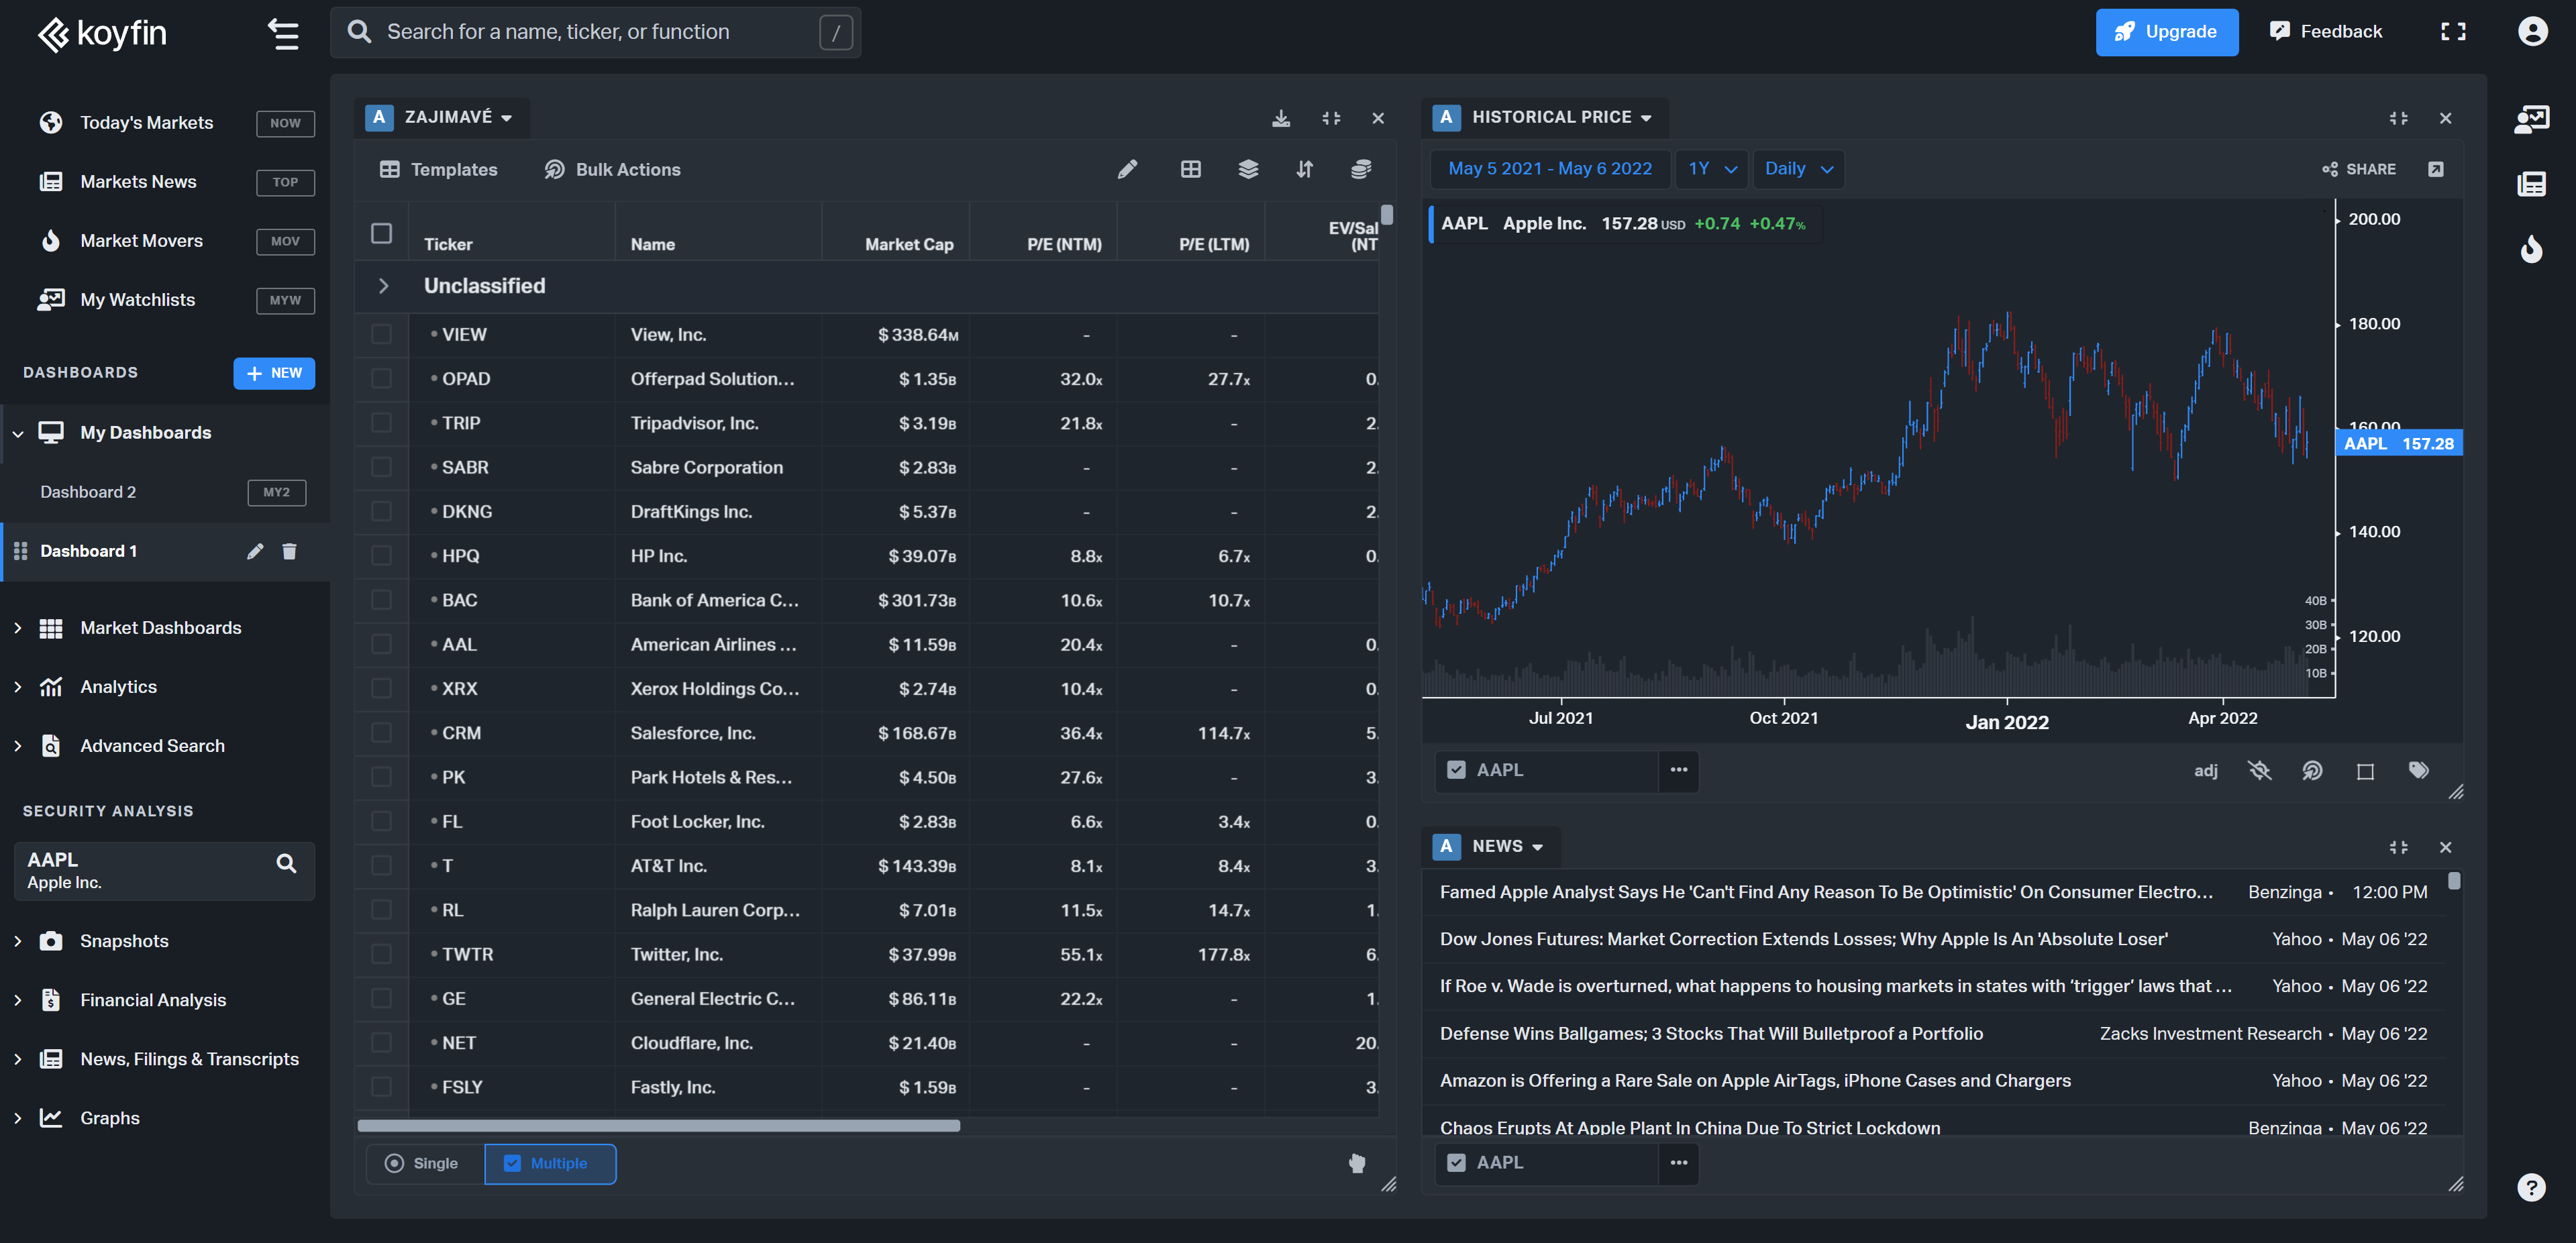Open Markets News in sidebar
Screen dimensions: 2576x1243
[138, 182]
